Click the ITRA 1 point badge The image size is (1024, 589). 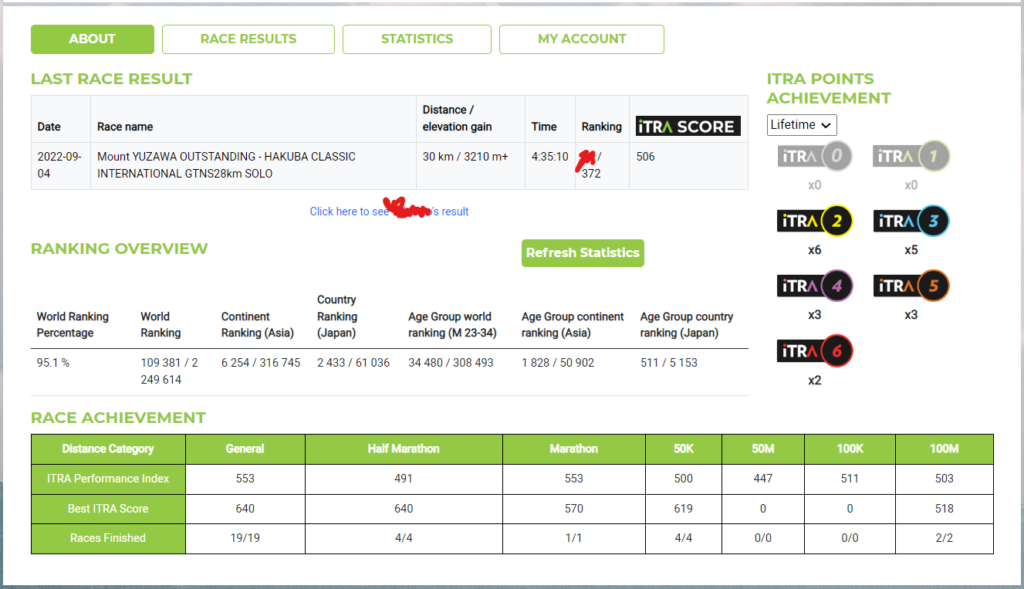[x=910, y=157]
